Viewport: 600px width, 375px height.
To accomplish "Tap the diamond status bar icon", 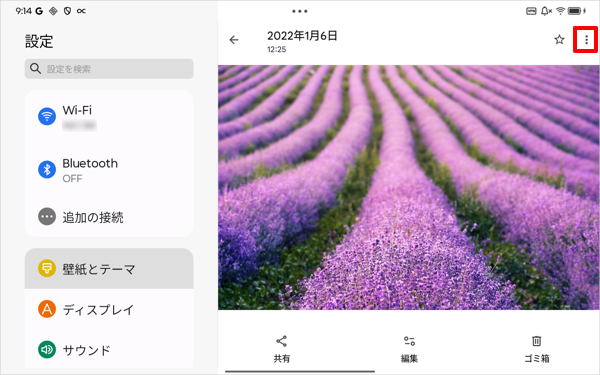I will [53, 11].
